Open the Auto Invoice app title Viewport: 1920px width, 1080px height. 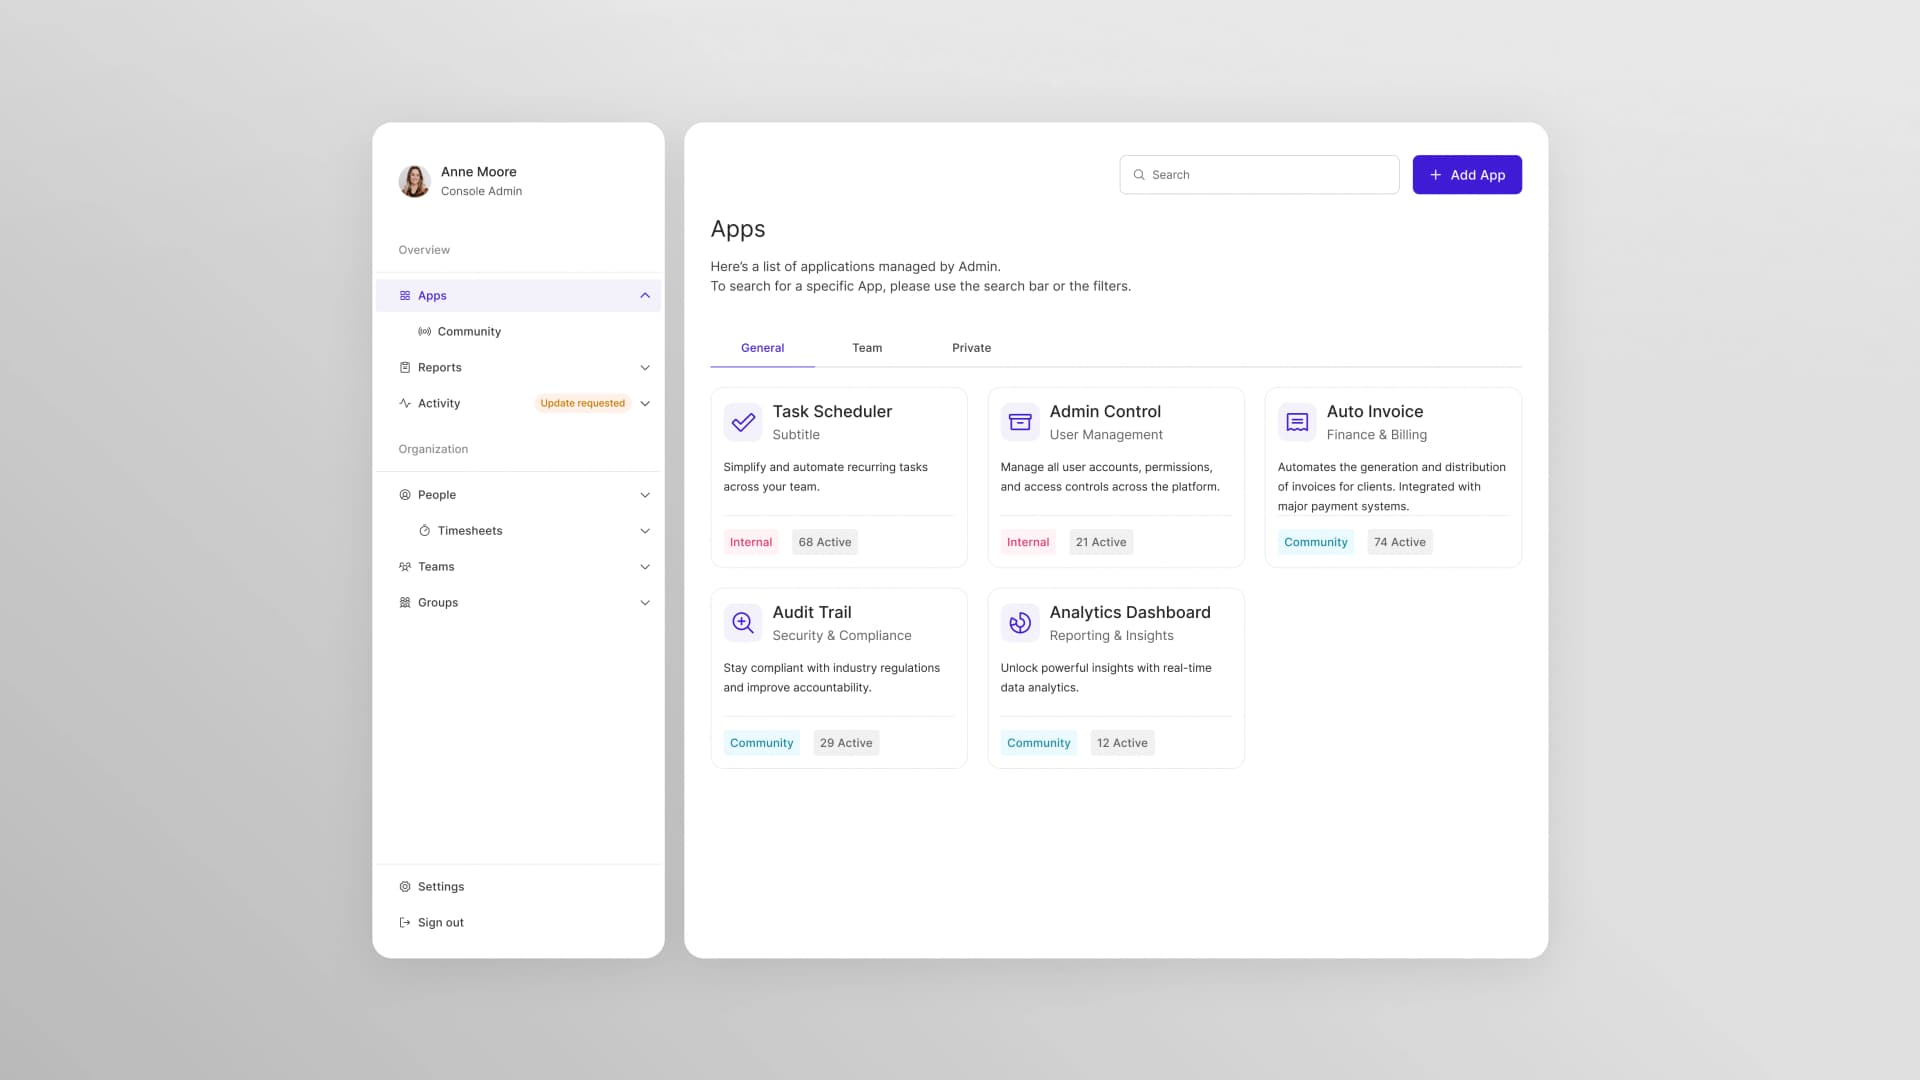[x=1375, y=412]
